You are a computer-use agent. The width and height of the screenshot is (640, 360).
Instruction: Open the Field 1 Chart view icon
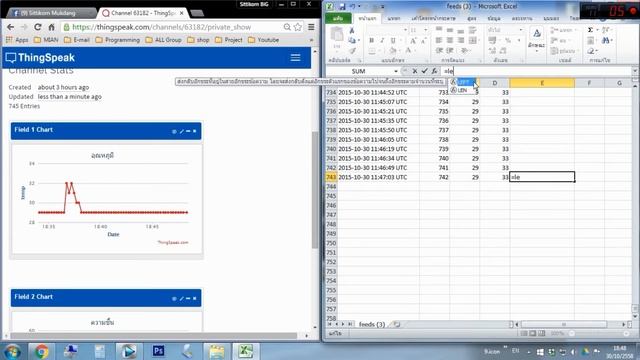tap(174, 131)
